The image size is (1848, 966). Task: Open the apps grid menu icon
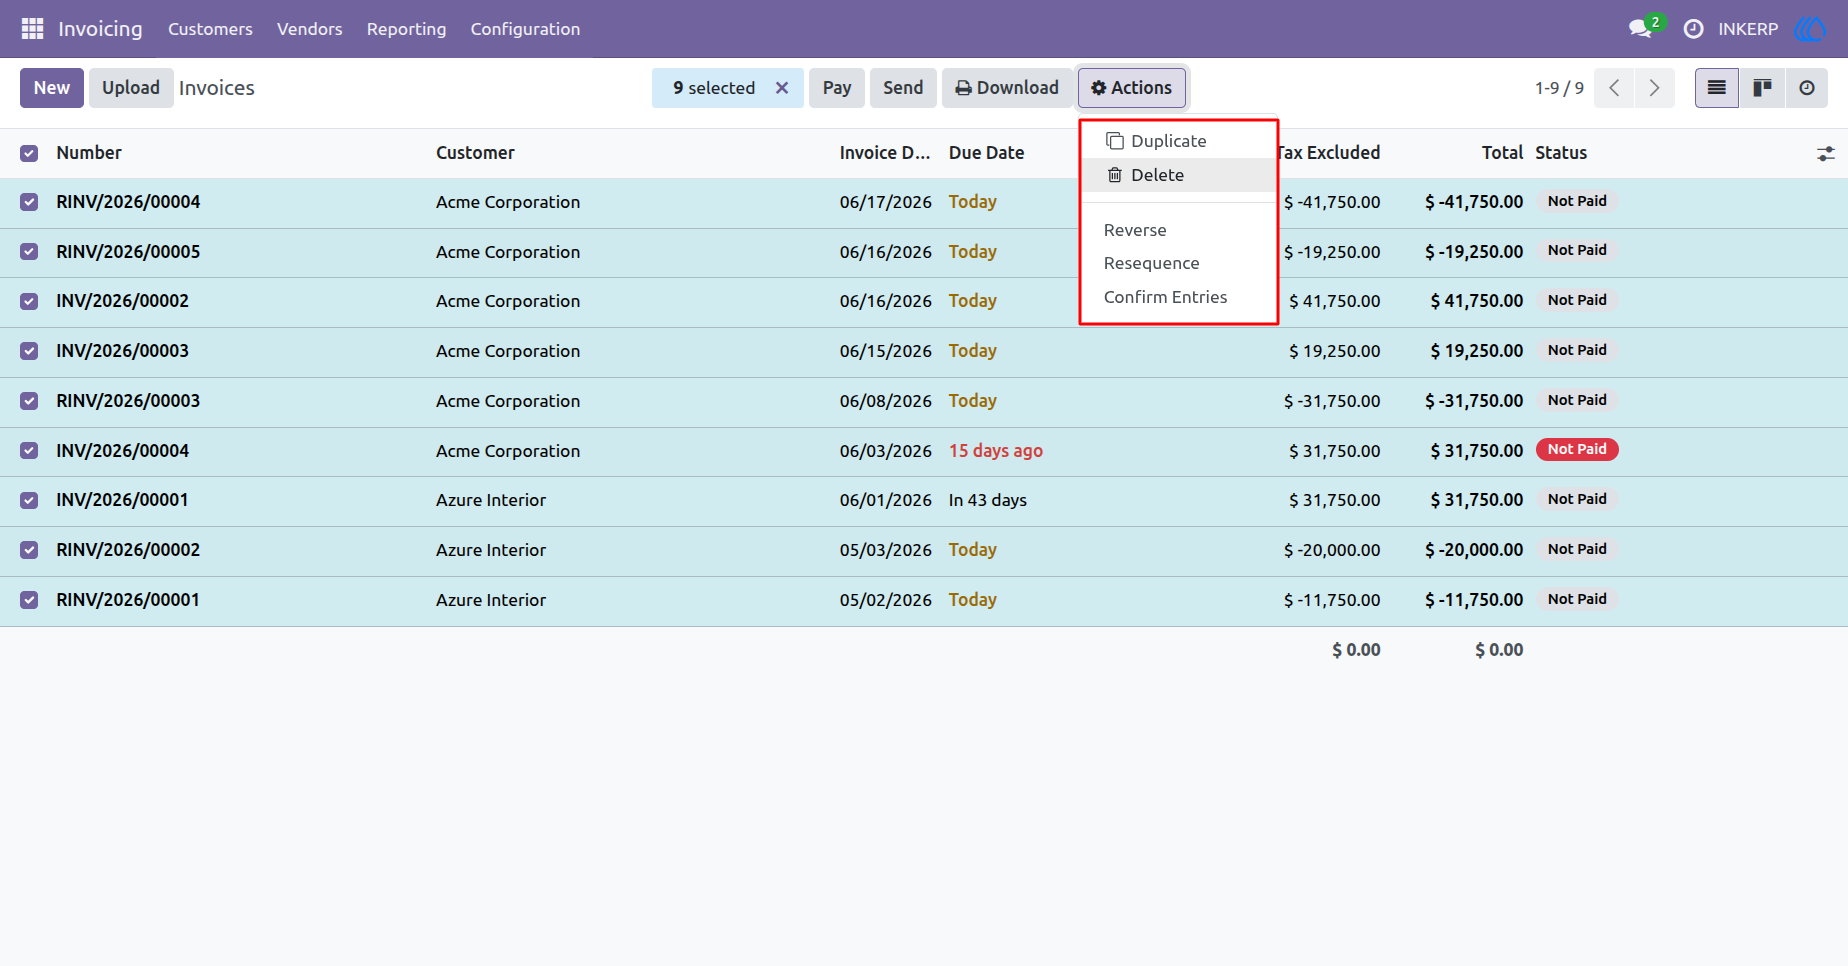point(32,29)
